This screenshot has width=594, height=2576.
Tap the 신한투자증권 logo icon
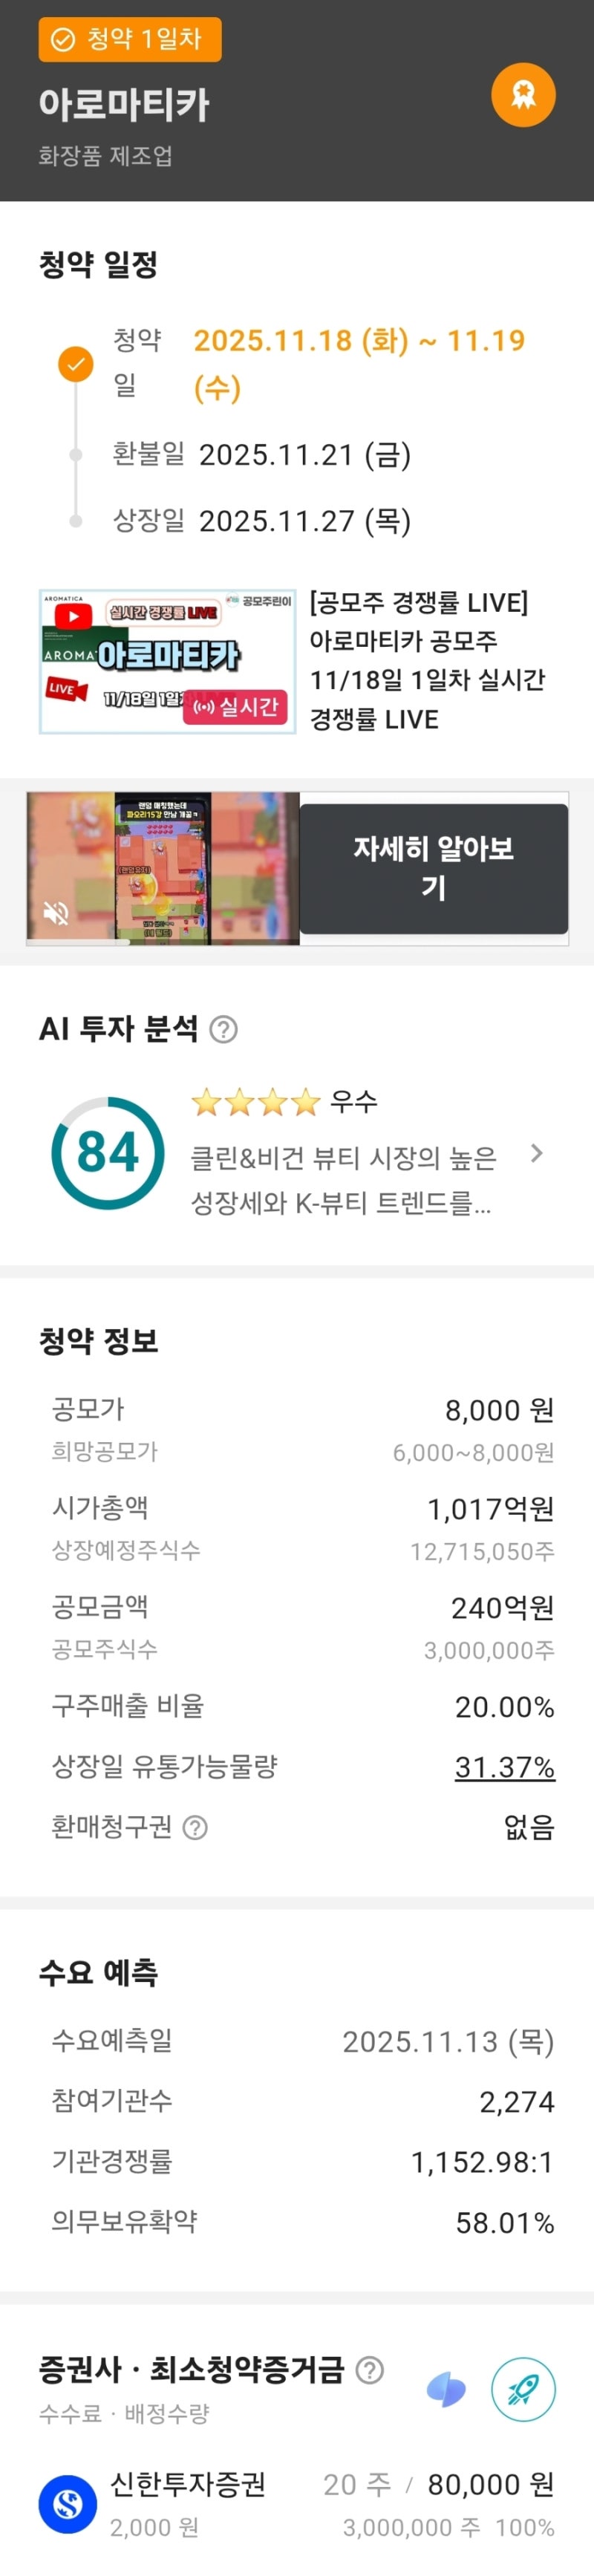[x=68, y=2503]
